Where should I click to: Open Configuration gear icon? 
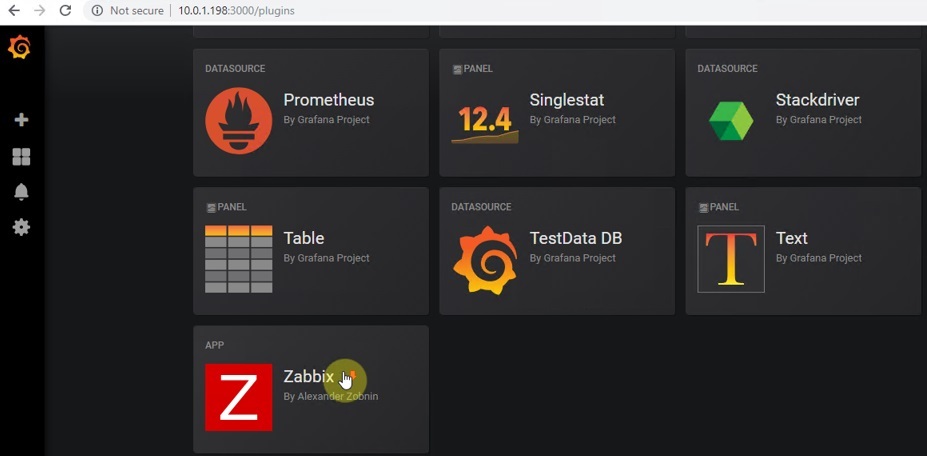pyautogui.click(x=21, y=228)
